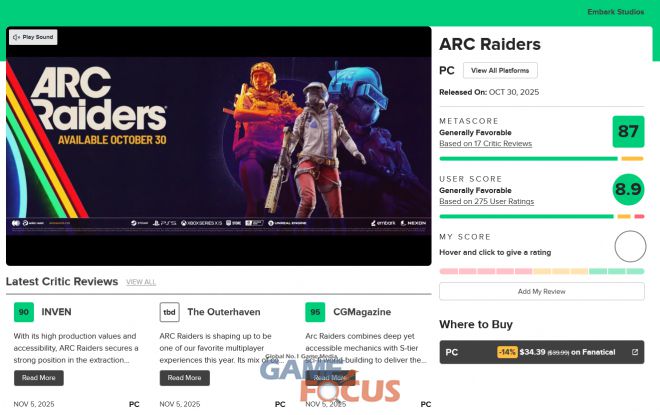Click the 8.9 user score circle
The image size is (660, 415).
click(628, 189)
